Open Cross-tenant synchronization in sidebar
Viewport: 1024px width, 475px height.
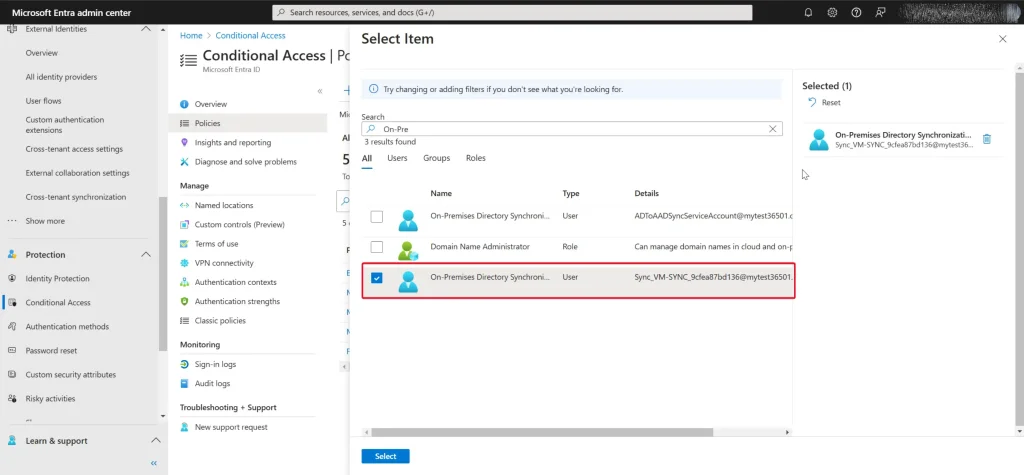(x=75, y=197)
